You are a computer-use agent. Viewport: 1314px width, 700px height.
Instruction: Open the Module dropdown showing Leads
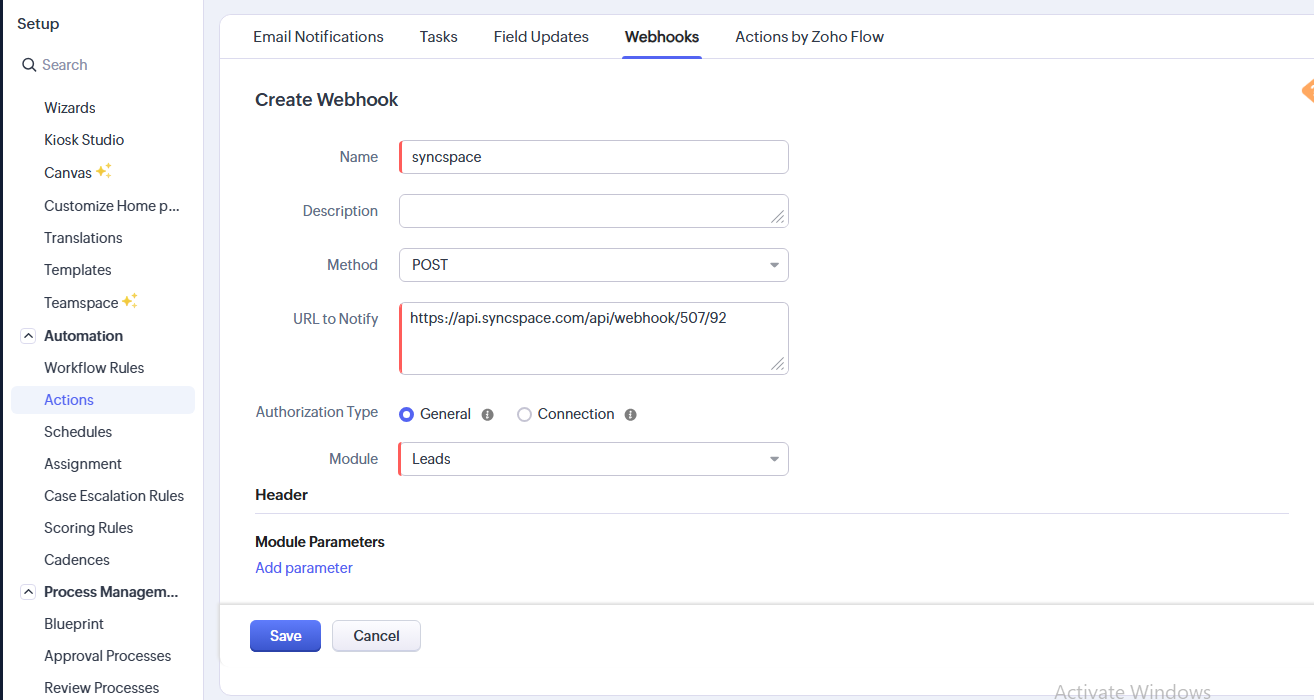pyautogui.click(x=593, y=459)
